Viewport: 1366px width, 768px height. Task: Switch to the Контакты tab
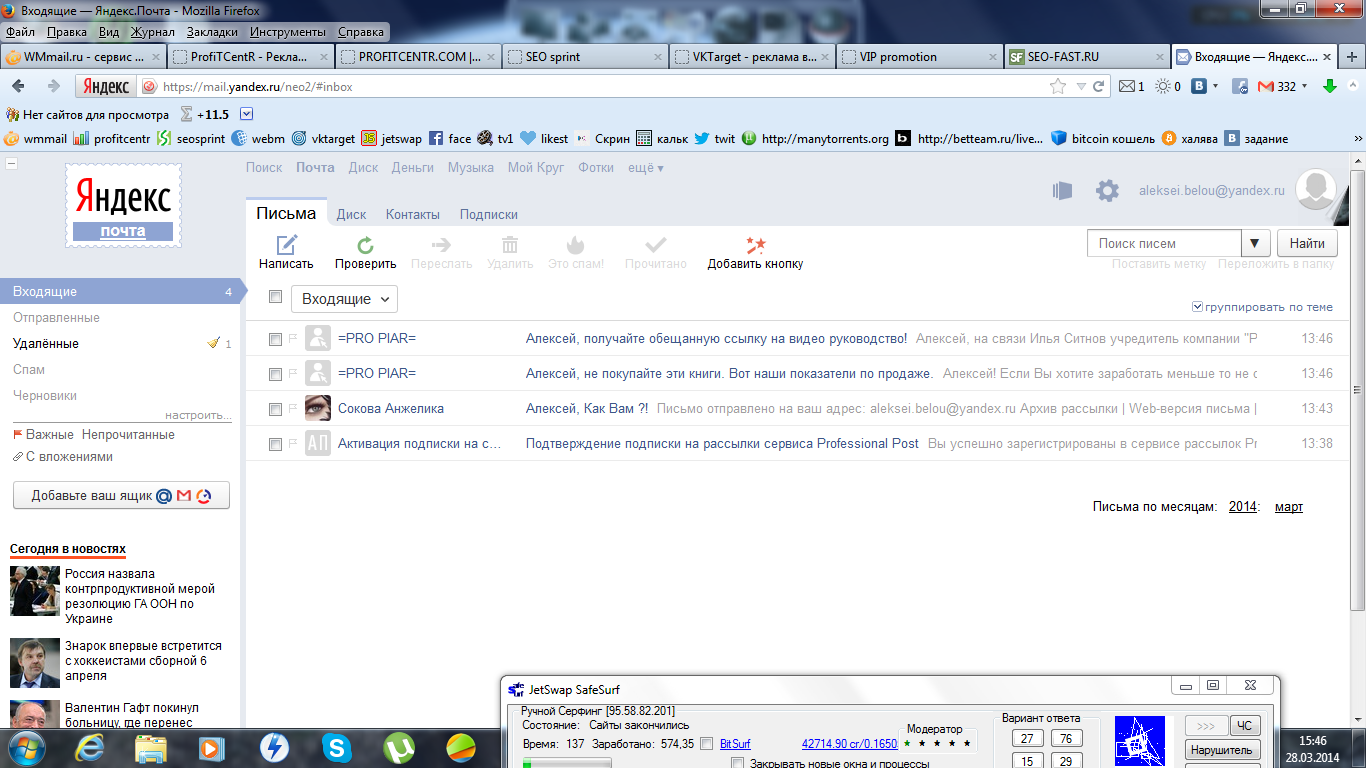click(413, 214)
